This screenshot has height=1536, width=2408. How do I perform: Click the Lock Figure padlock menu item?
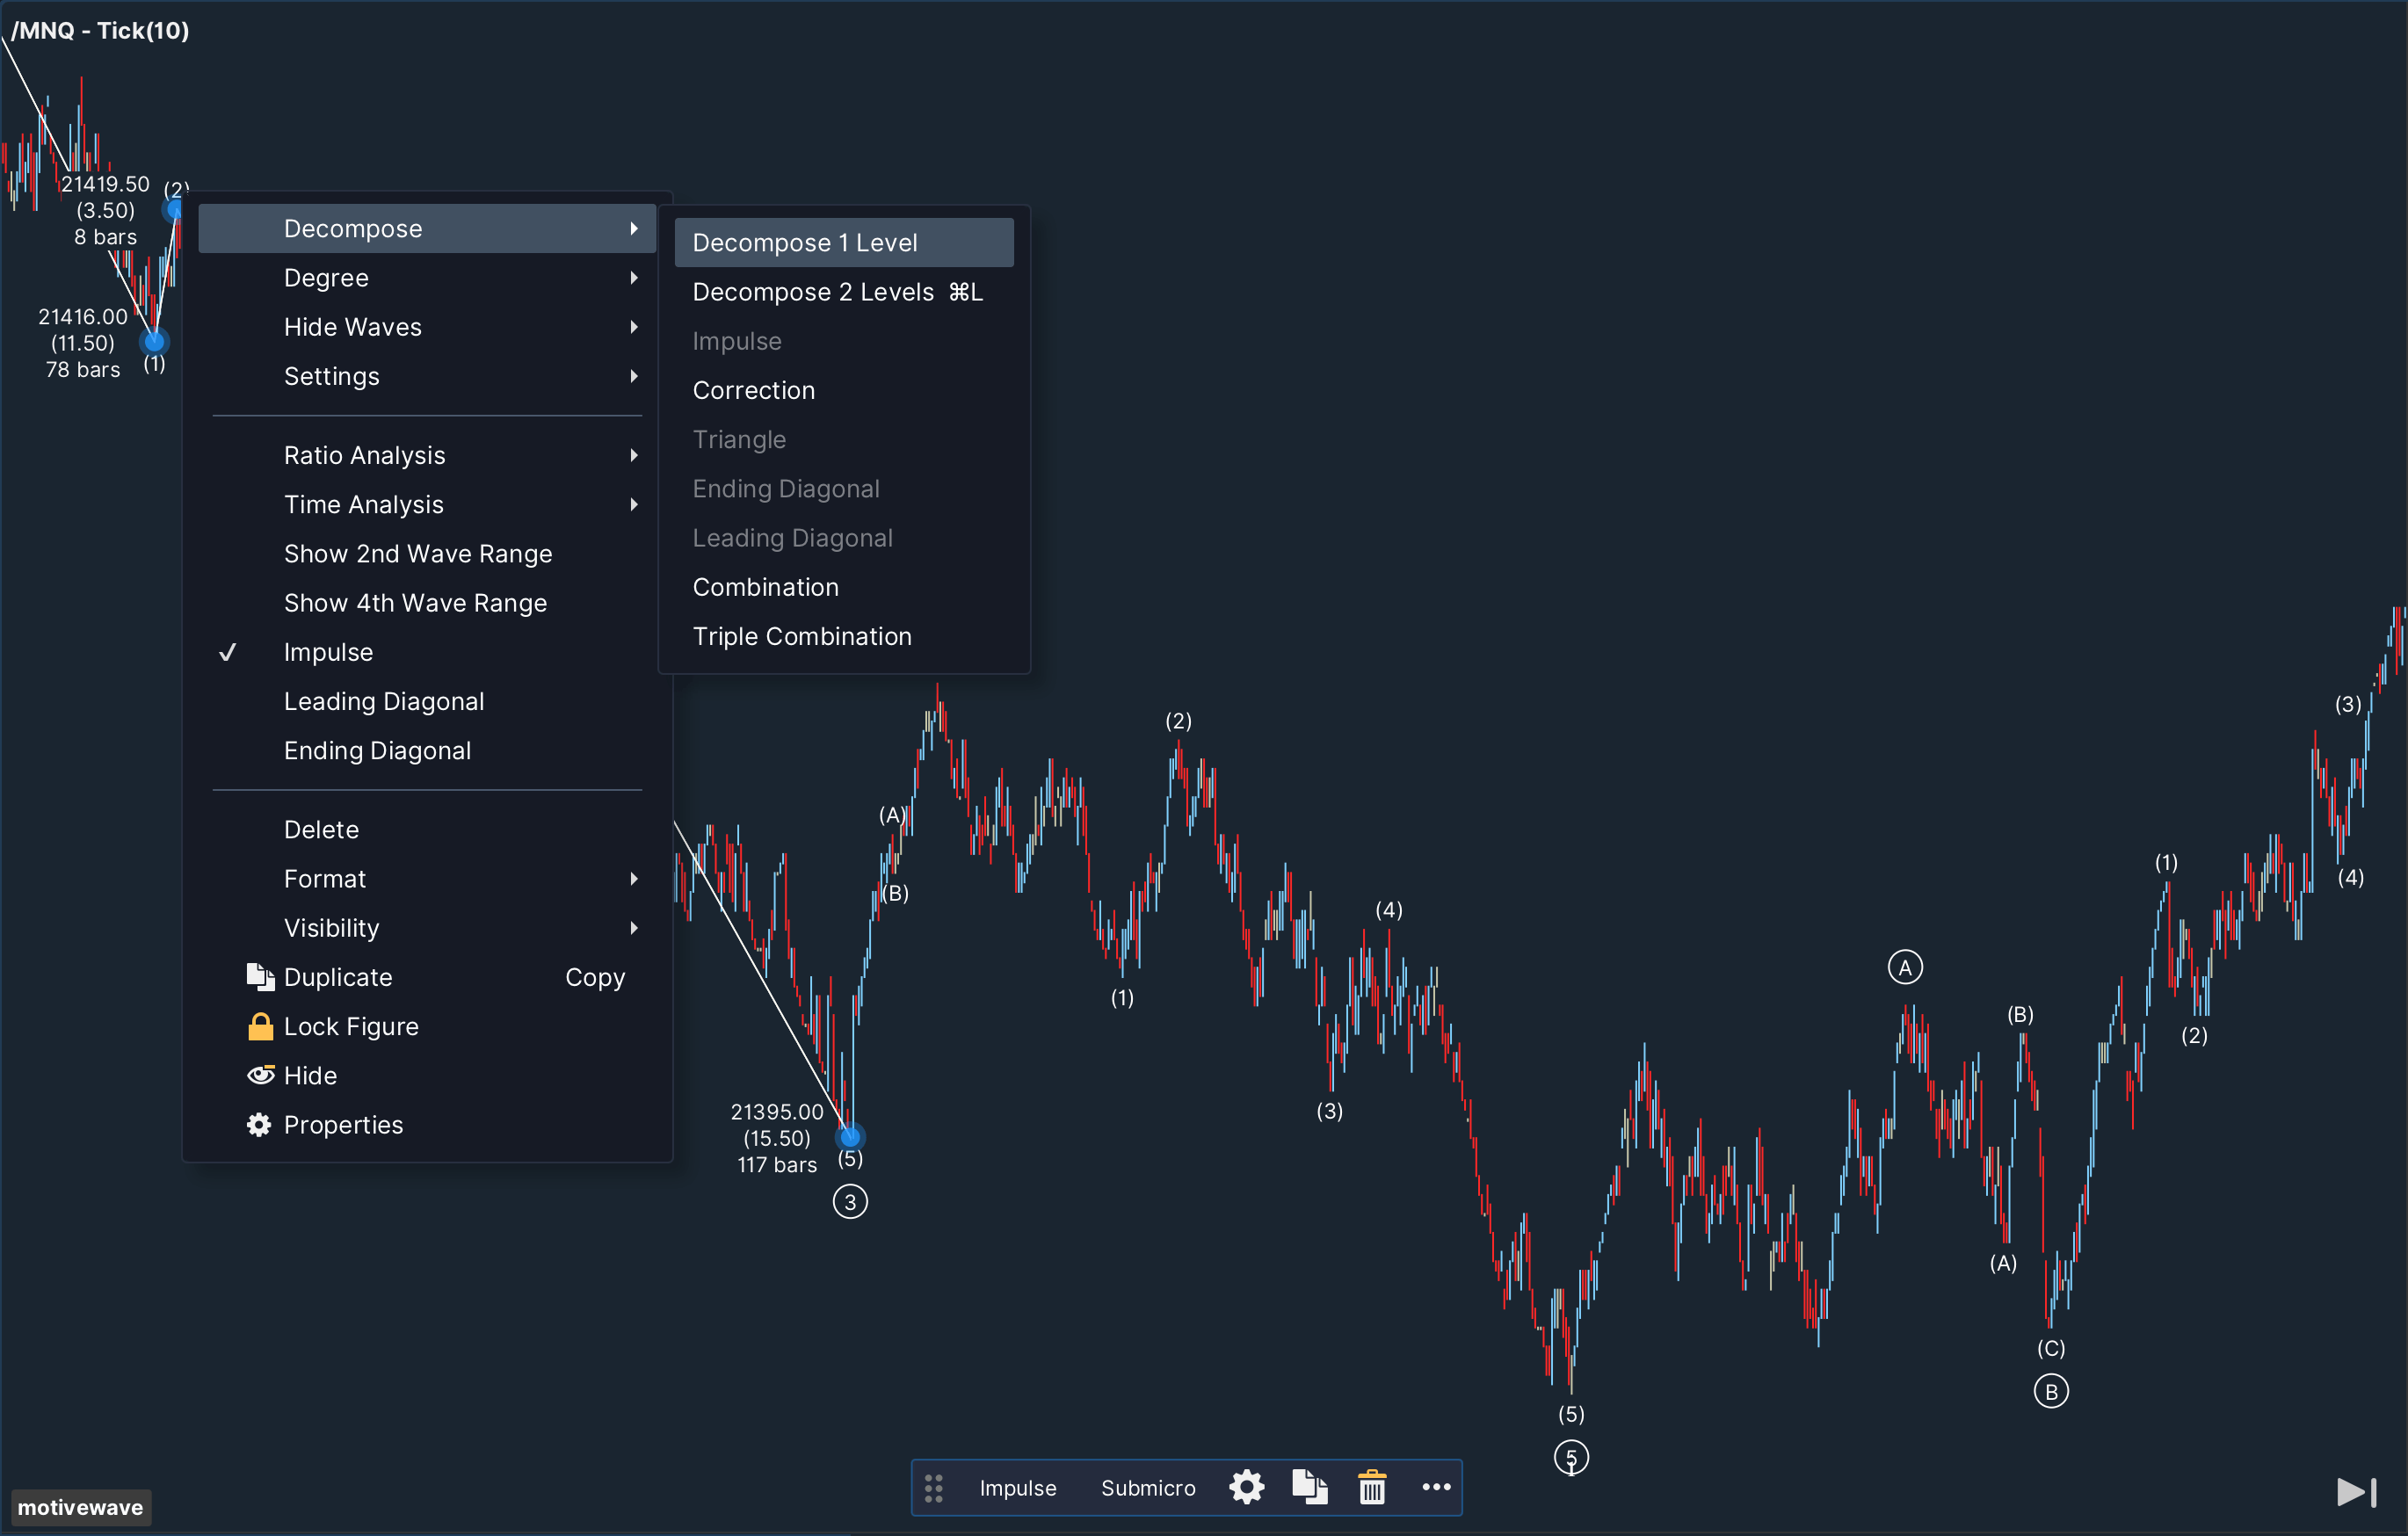click(350, 1026)
